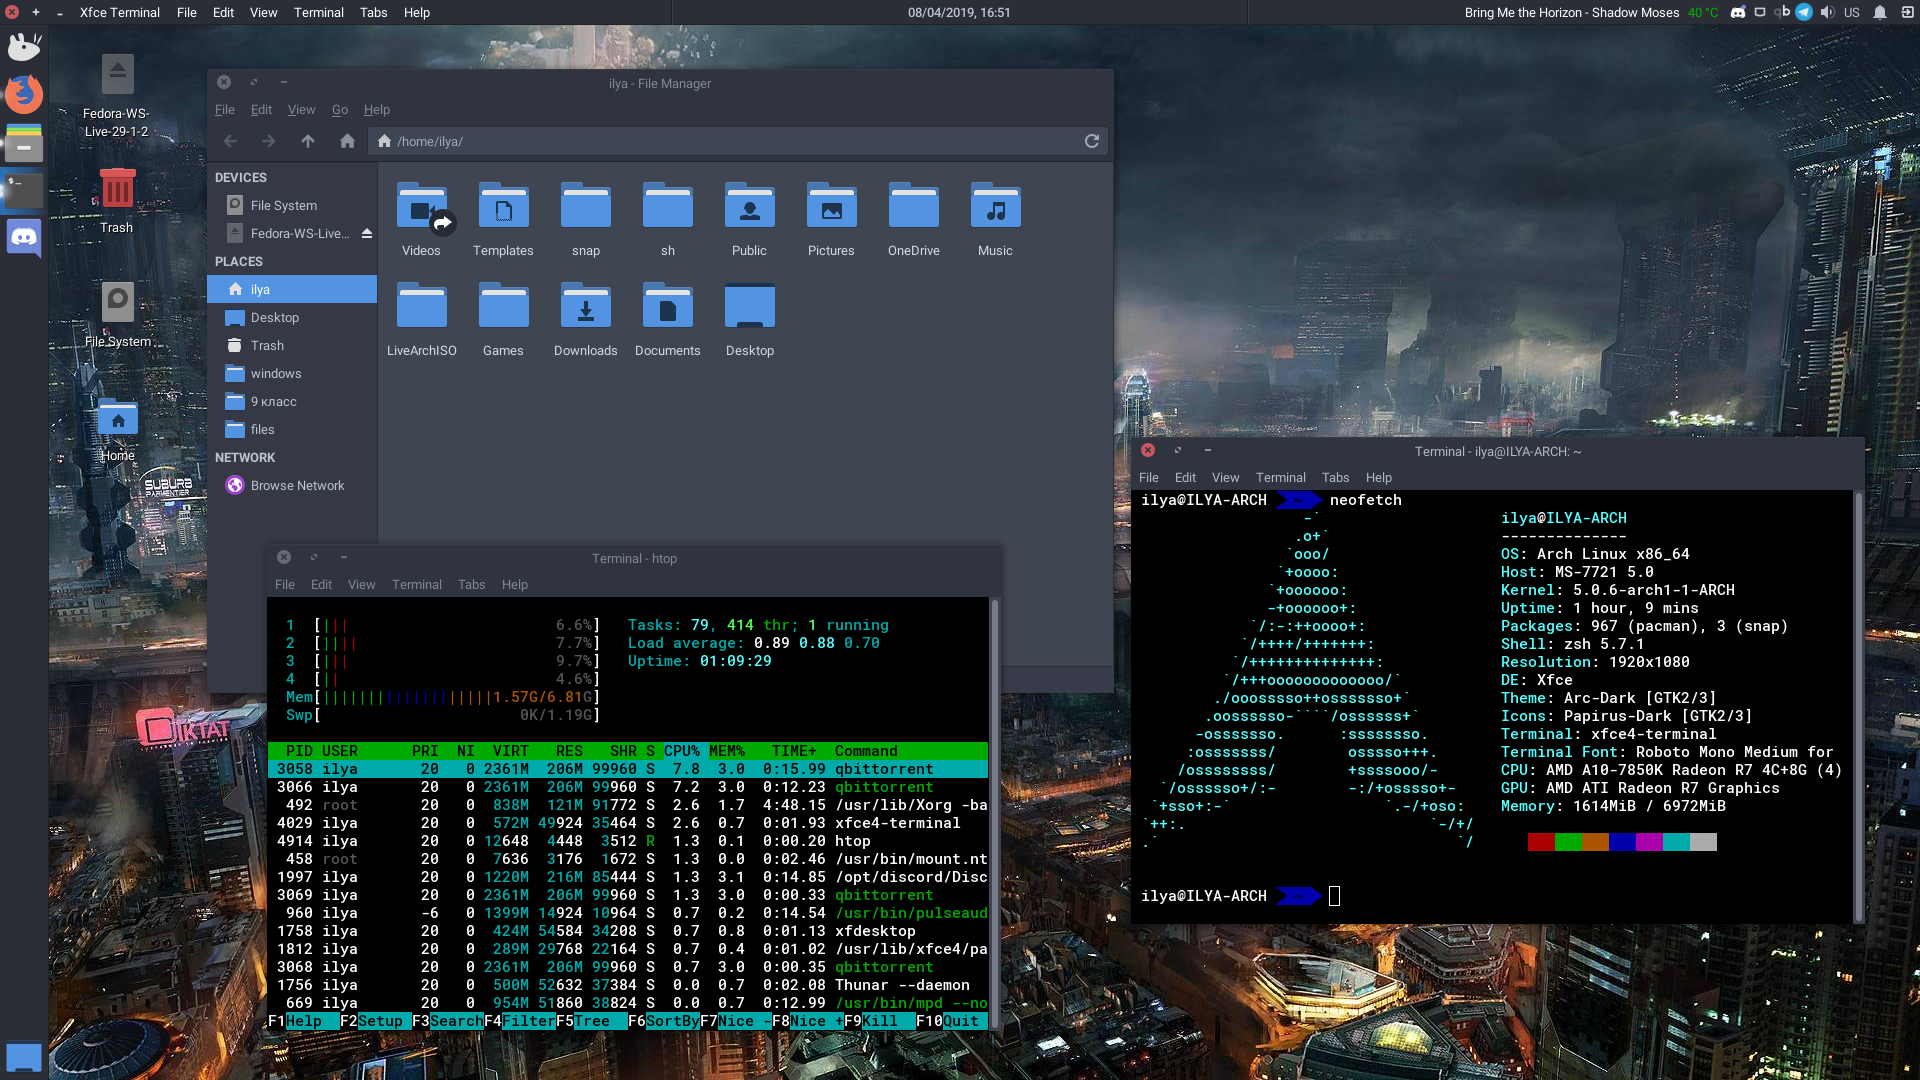1920x1080 pixels.
Task: Open the Terminal menu in htop window
Action: (416, 585)
